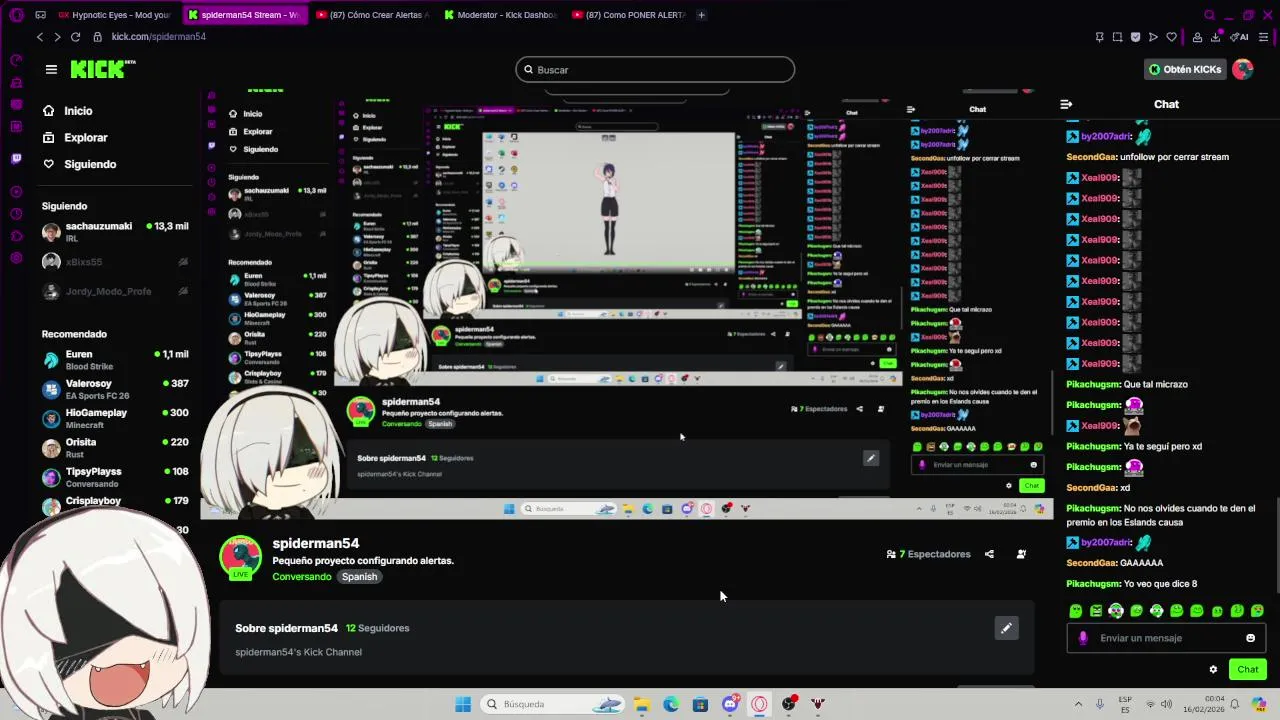This screenshot has width=1280, height=720.
Task: Click the green Chat send button
Action: (1247, 669)
